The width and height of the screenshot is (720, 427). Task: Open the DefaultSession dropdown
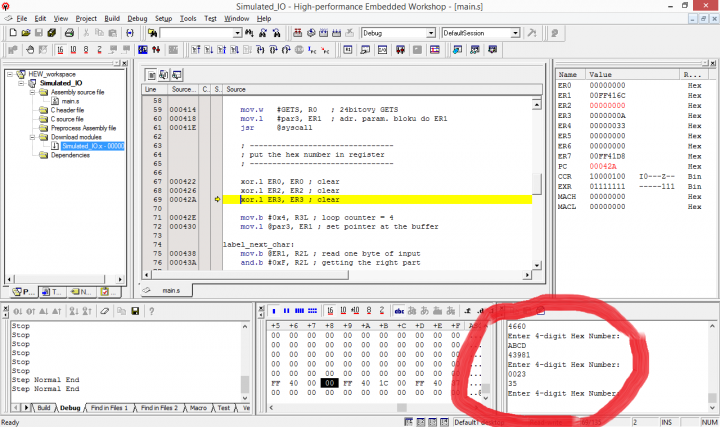(515, 33)
